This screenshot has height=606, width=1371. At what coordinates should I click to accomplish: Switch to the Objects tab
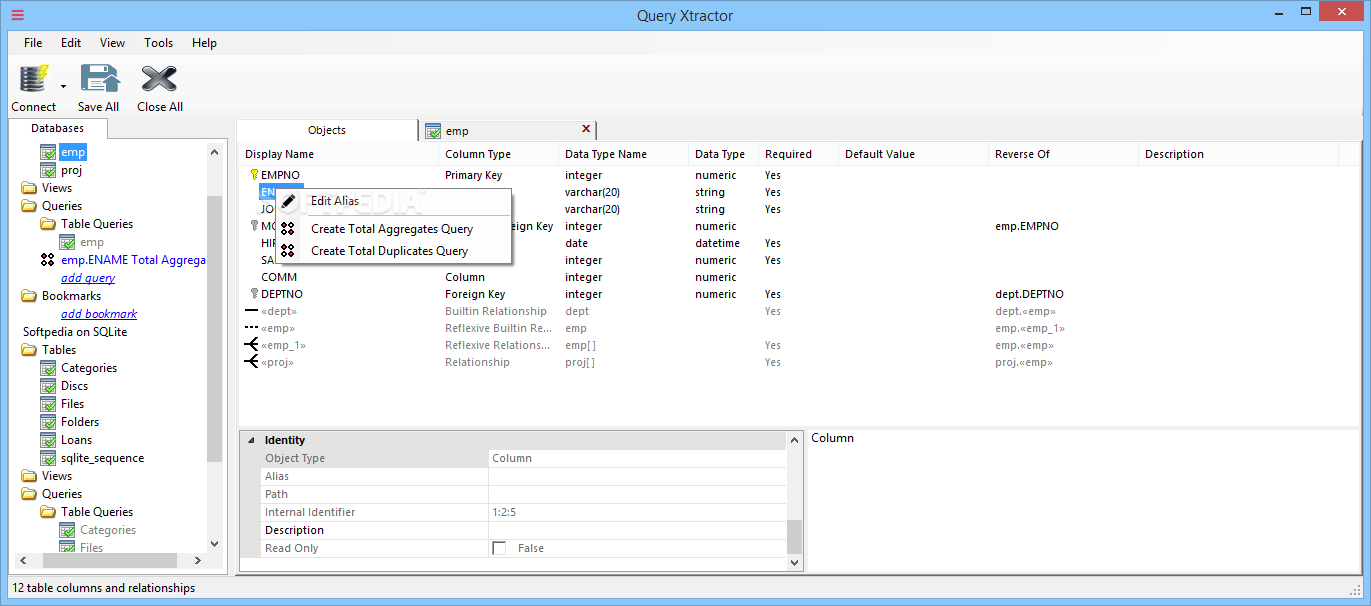pos(327,130)
